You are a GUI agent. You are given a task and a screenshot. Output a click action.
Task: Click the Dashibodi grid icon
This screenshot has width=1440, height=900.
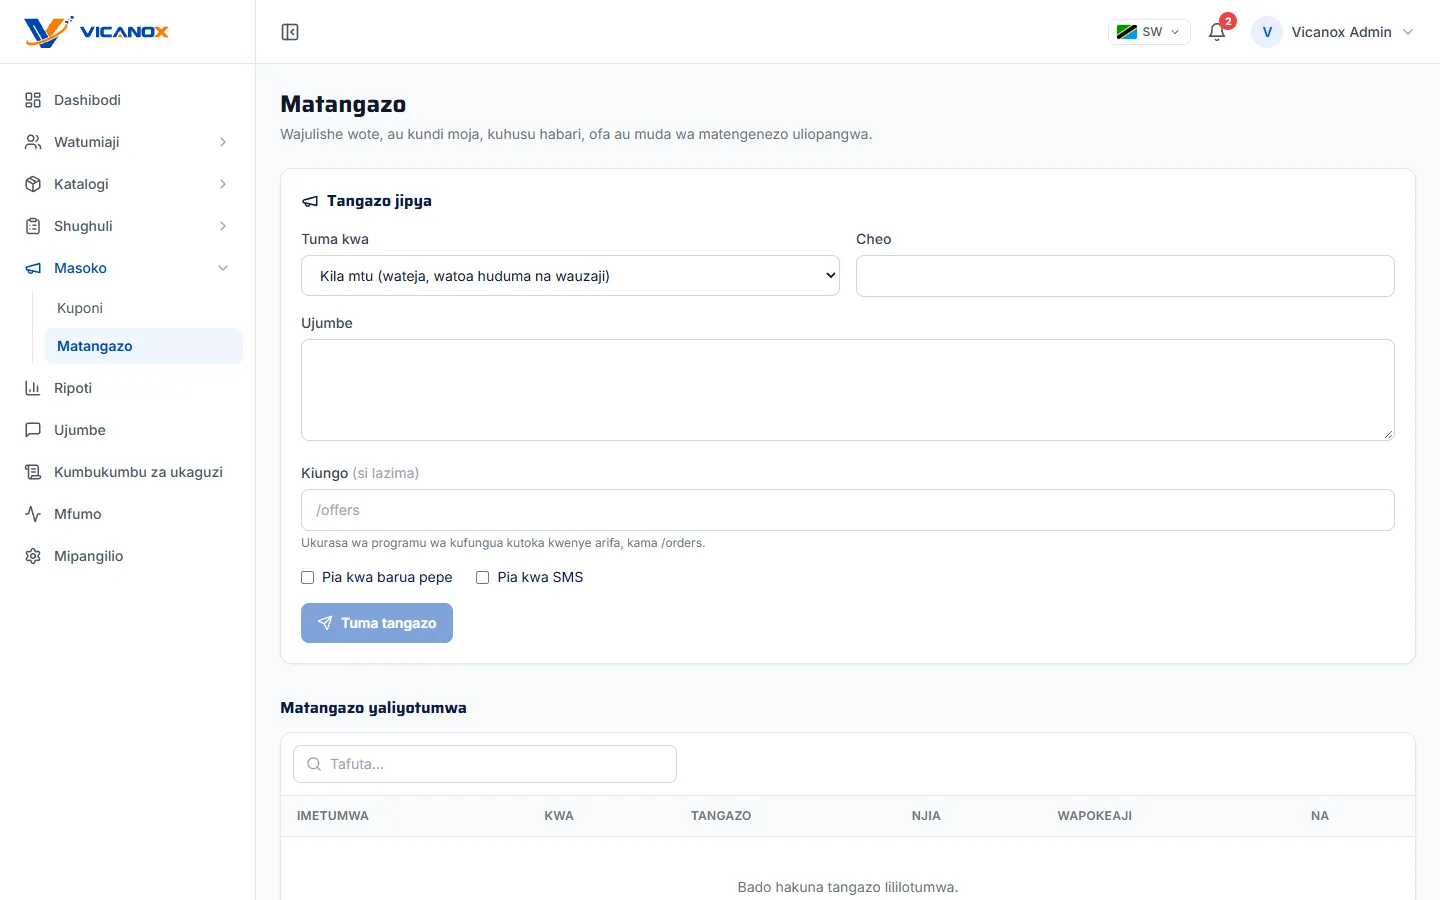tap(33, 100)
